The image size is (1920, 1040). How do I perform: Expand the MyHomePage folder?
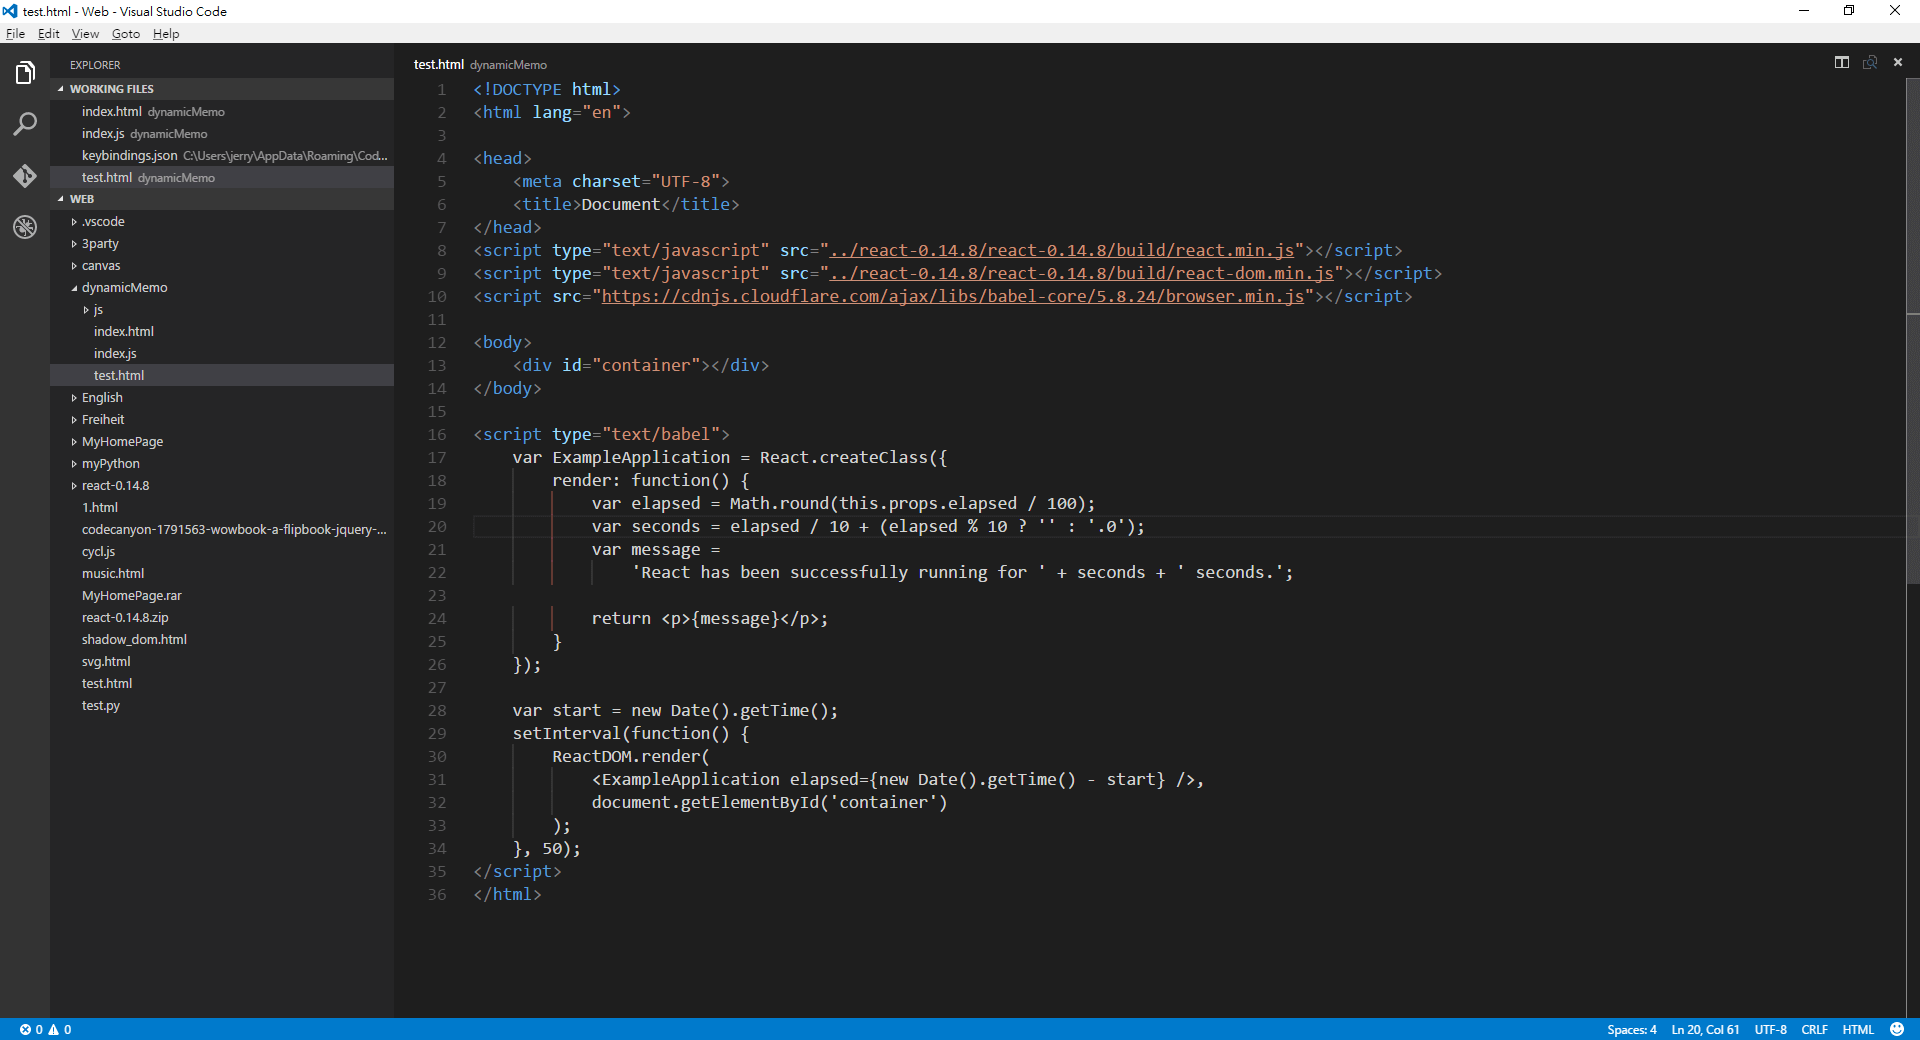(x=222, y=441)
